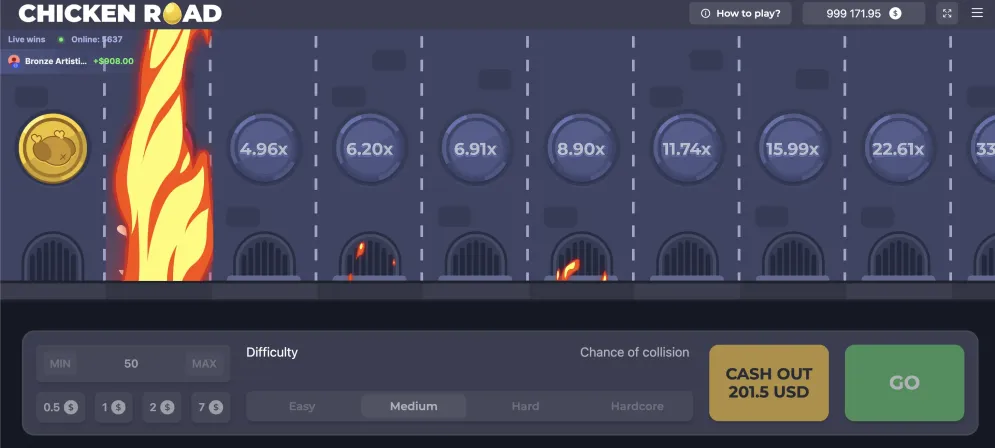Image resolution: width=995 pixels, height=448 pixels.
Task: Select the 22.61x multiplier manhole
Action: (899, 149)
